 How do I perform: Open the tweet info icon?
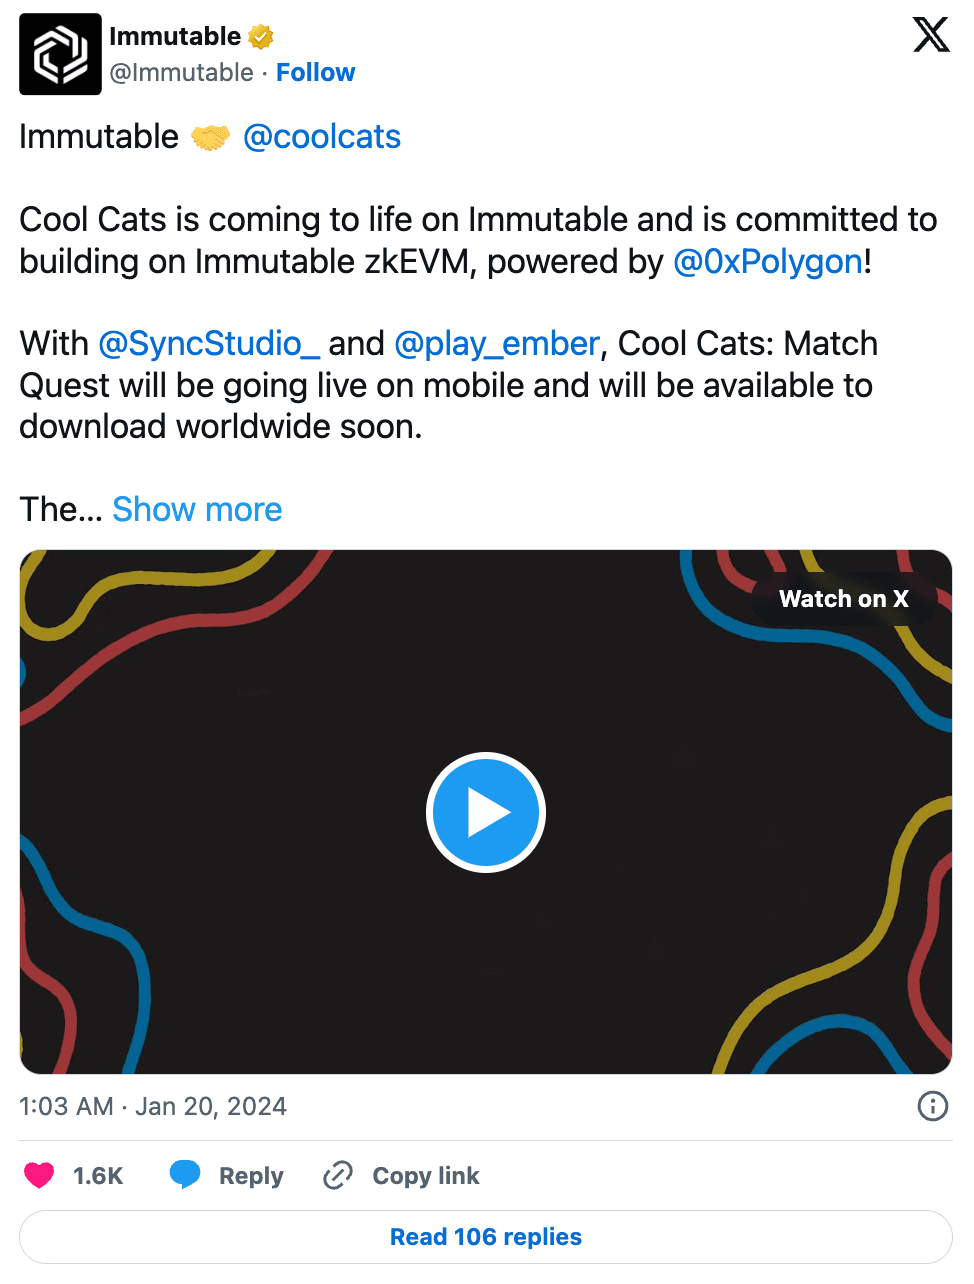(932, 1106)
